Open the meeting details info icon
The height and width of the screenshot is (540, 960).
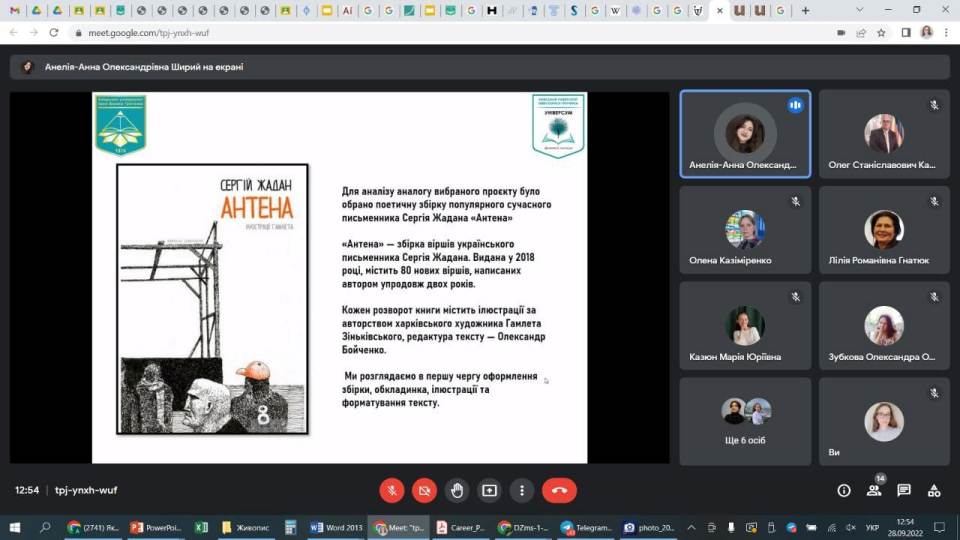[x=844, y=490]
